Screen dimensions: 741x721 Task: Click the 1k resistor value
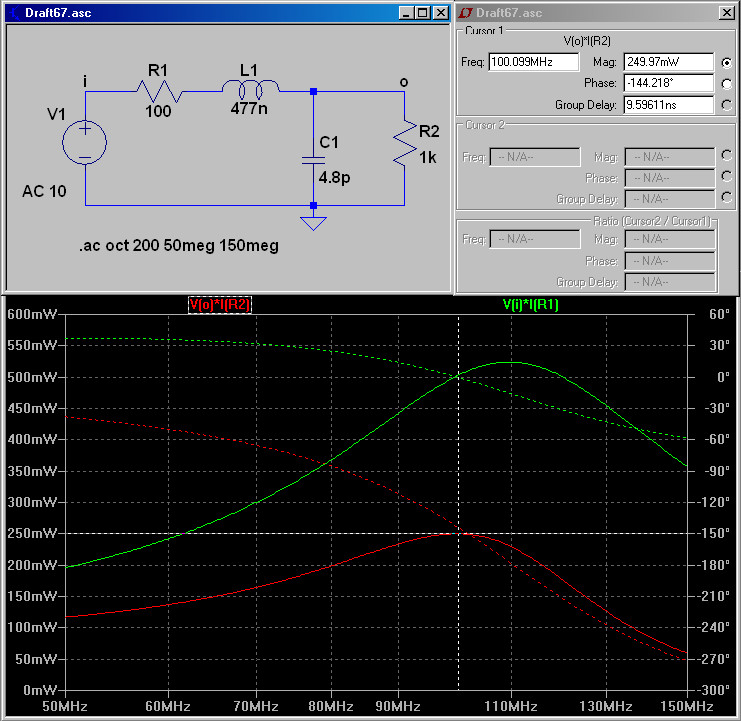428,157
